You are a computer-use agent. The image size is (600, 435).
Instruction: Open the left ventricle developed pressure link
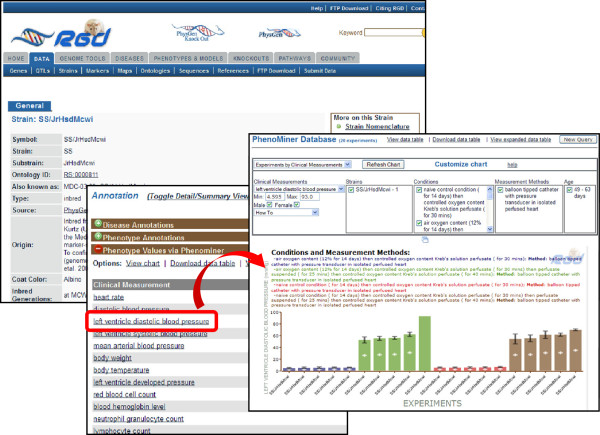tap(144, 382)
